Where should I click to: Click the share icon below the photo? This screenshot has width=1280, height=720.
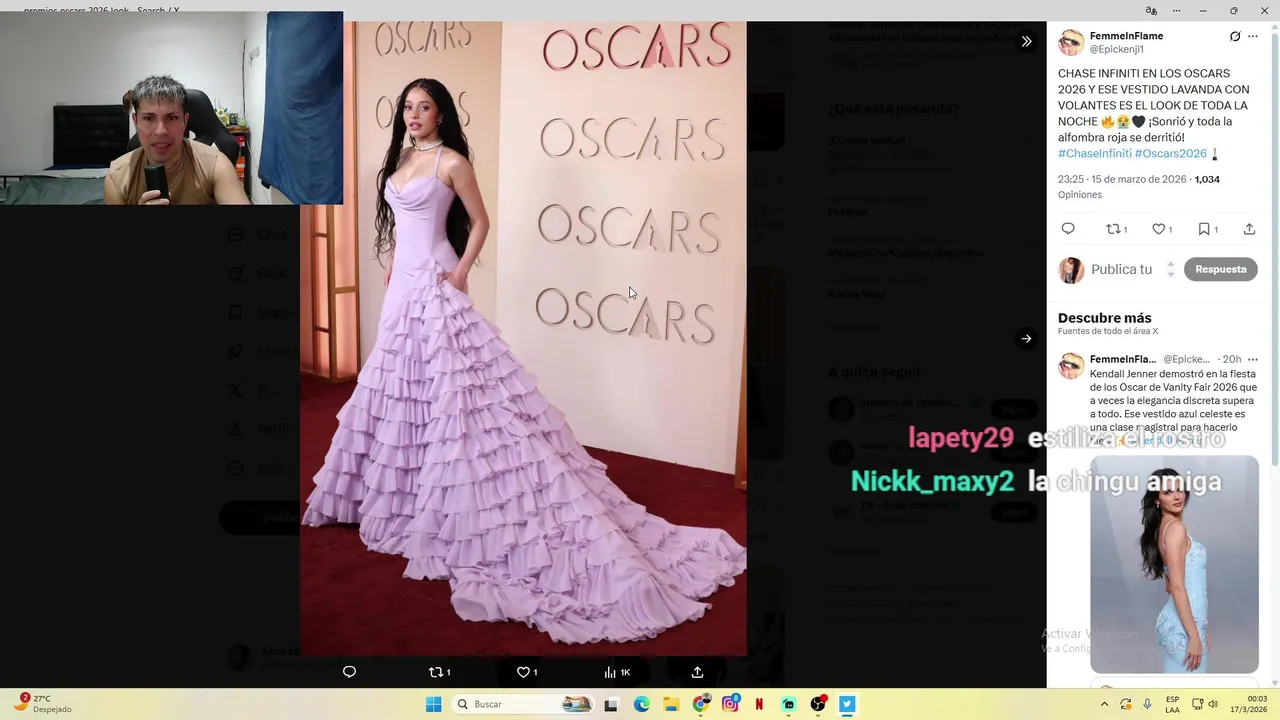(x=697, y=672)
